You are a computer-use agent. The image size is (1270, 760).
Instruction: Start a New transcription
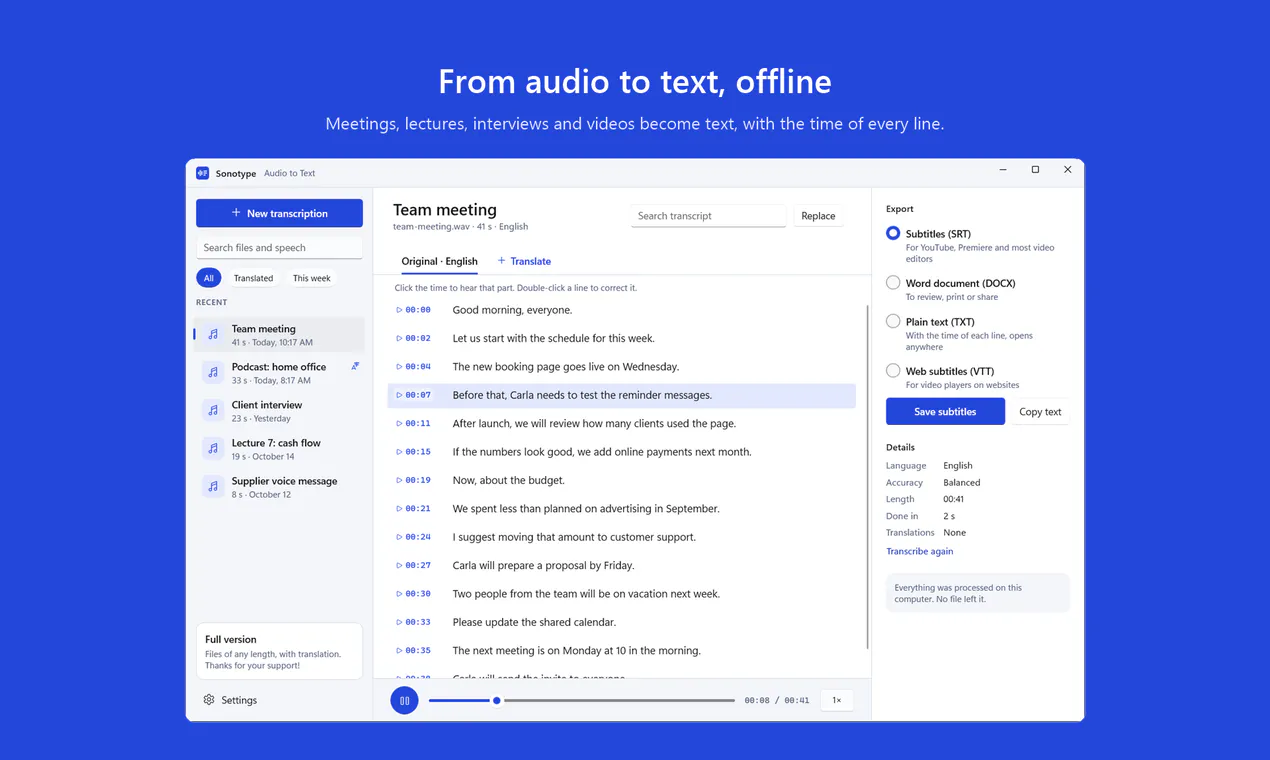tap(279, 213)
